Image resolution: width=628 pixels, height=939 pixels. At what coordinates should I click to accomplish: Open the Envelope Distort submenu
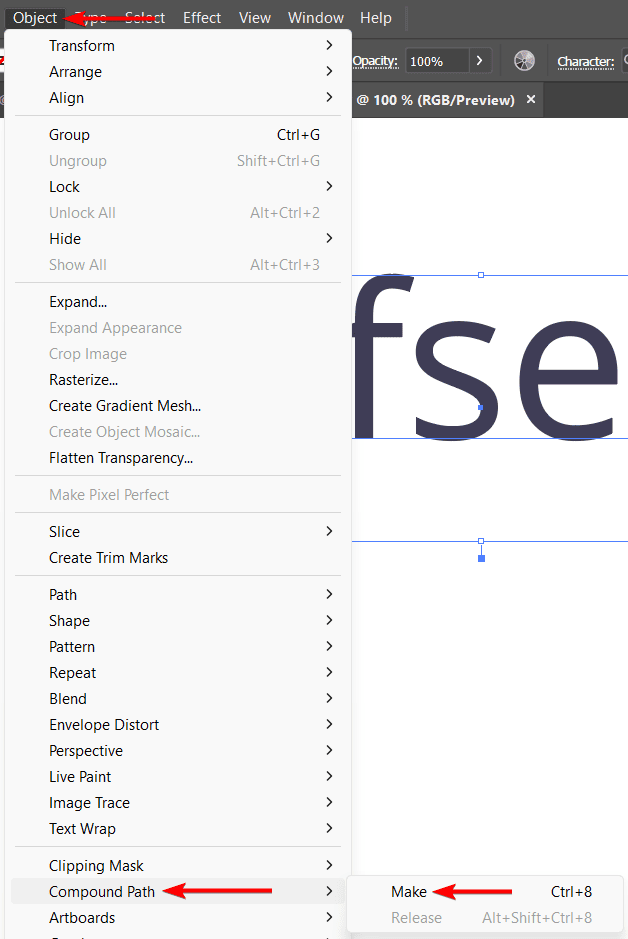coord(104,725)
